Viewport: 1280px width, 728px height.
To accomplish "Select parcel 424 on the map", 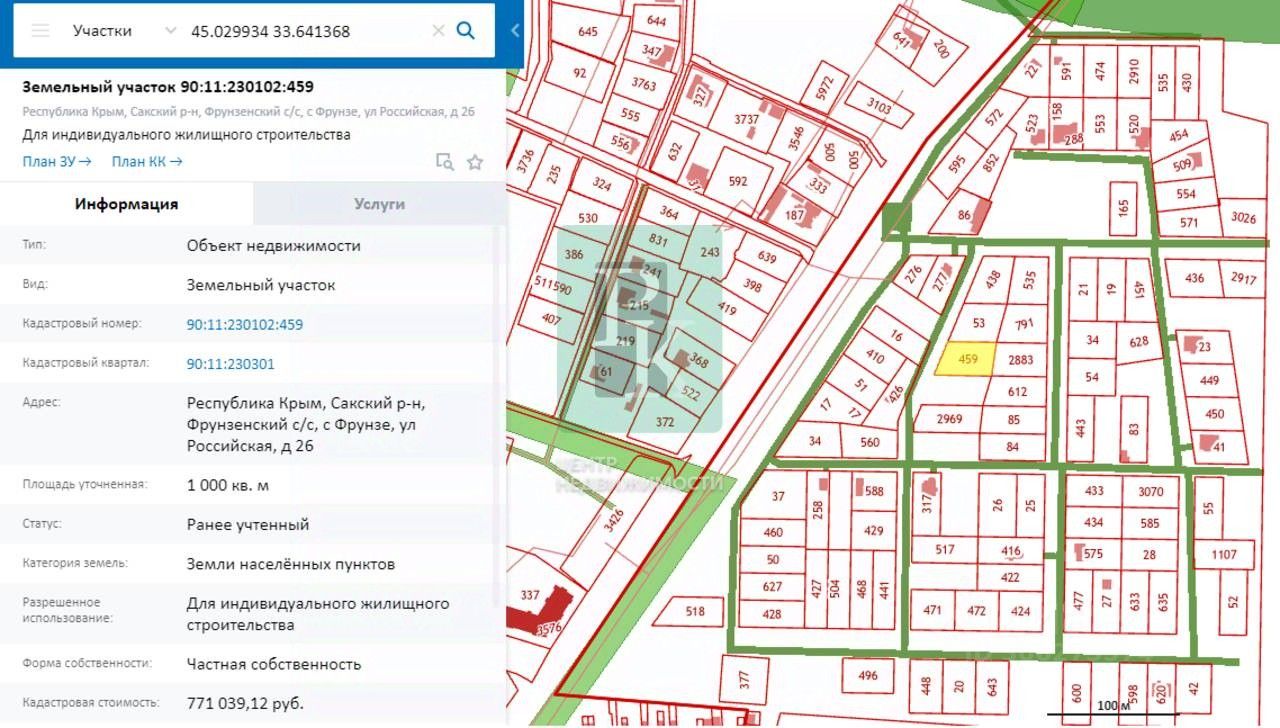I will (x=1020, y=611).
